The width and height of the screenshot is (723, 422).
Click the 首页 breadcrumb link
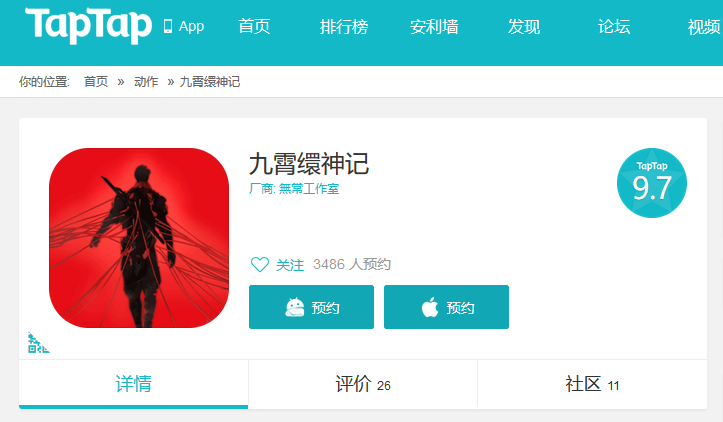tap(96, 82)
